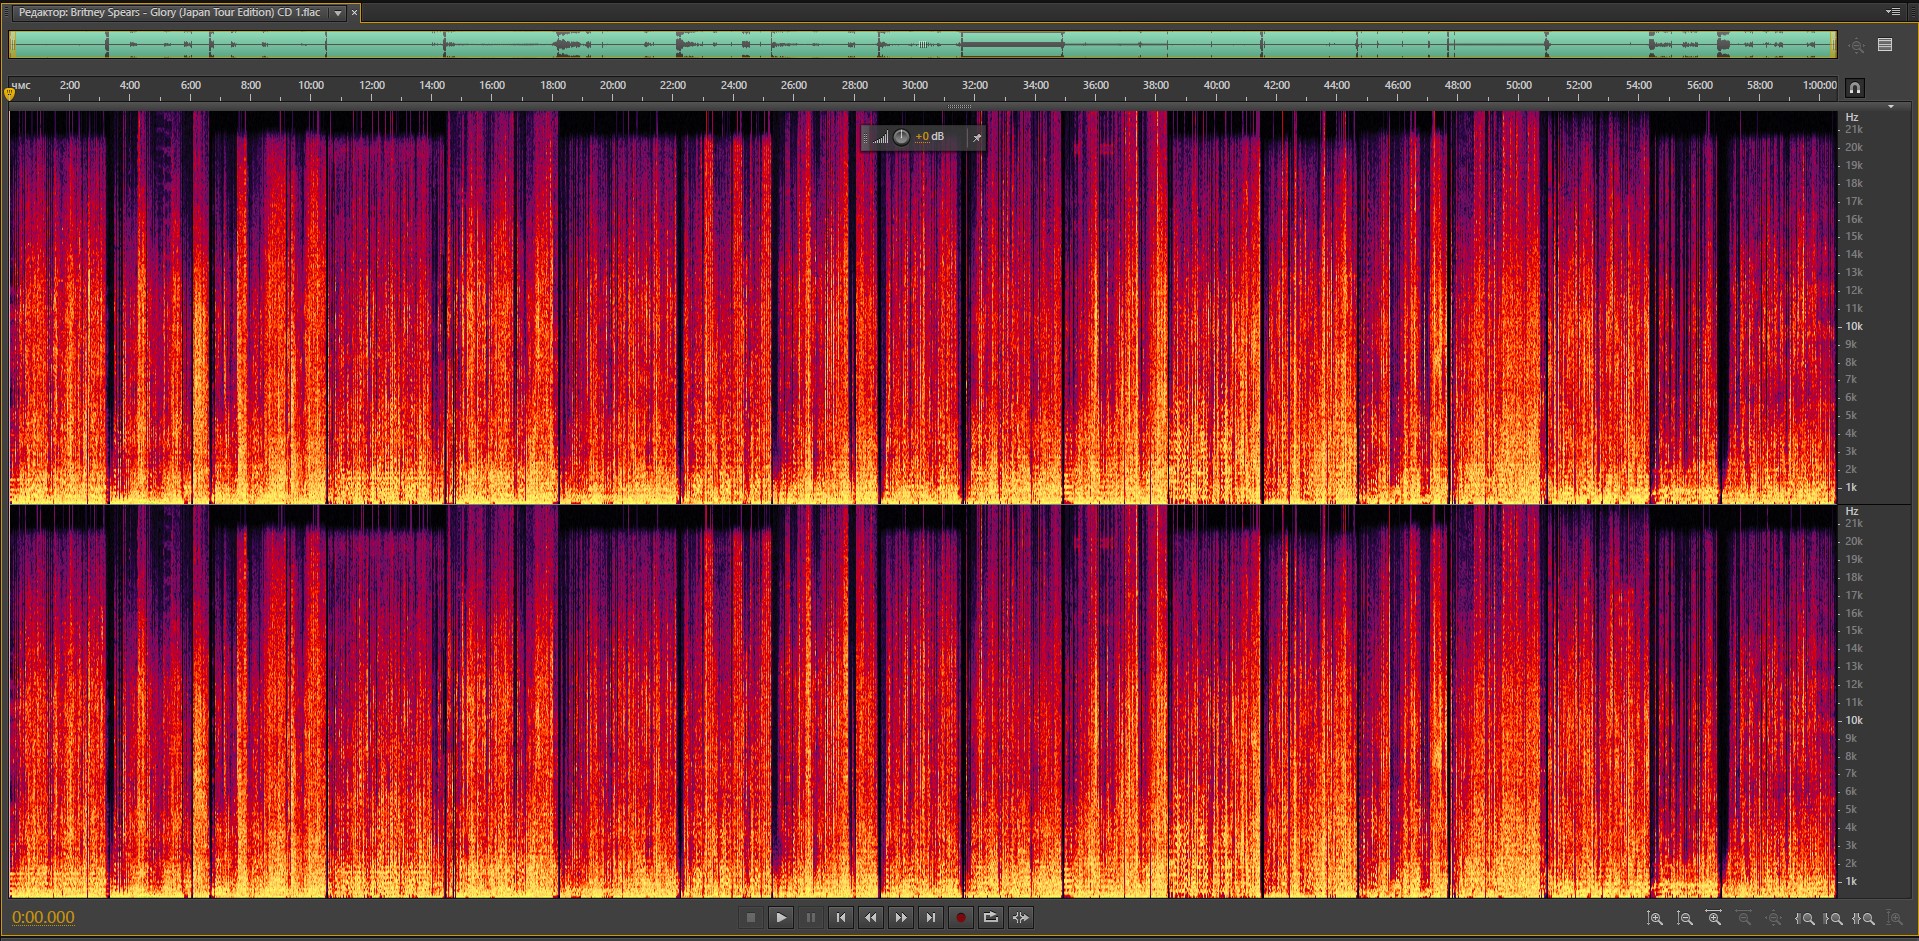The width and height of the screenshot is (1919, 941).
Task: Expand the small triangle above the Hz scale
Action: pyautogui.click(x=1890, y=106)
